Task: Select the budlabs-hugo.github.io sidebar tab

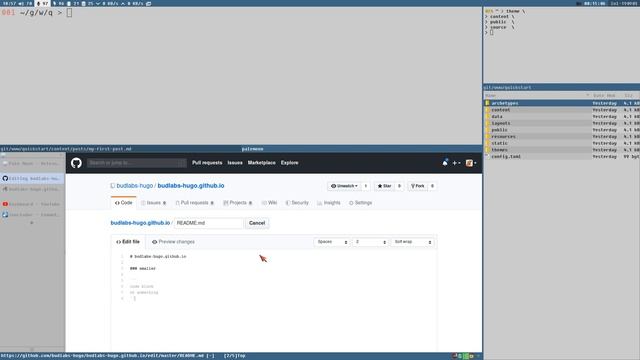Action: click(32, 189)
